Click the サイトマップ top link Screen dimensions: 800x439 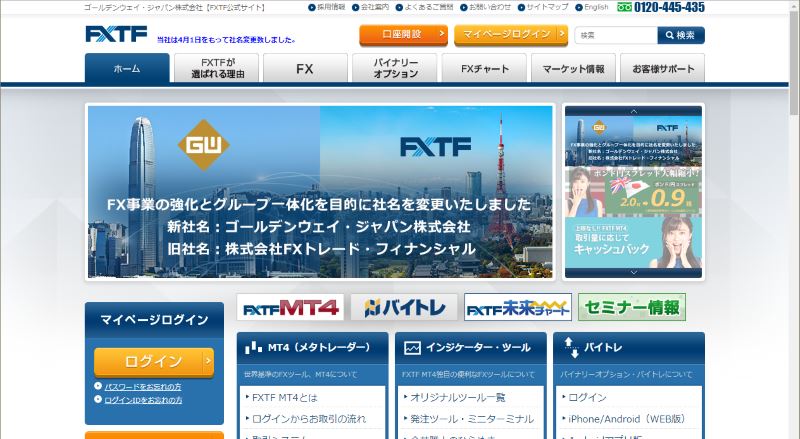(543, 7)
